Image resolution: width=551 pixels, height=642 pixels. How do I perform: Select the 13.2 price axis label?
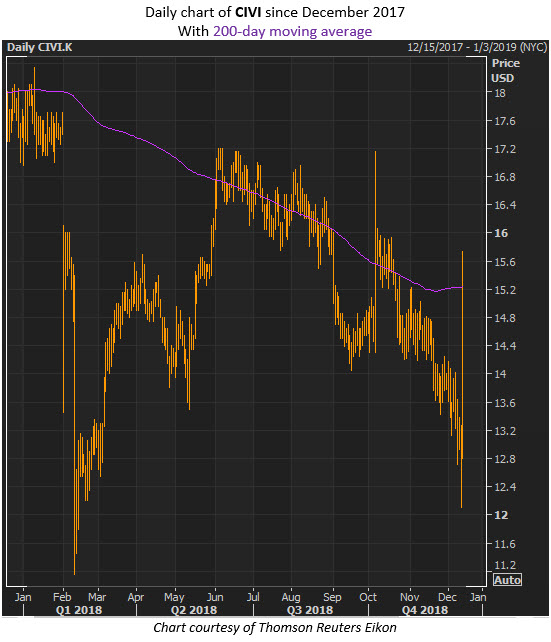504,431
